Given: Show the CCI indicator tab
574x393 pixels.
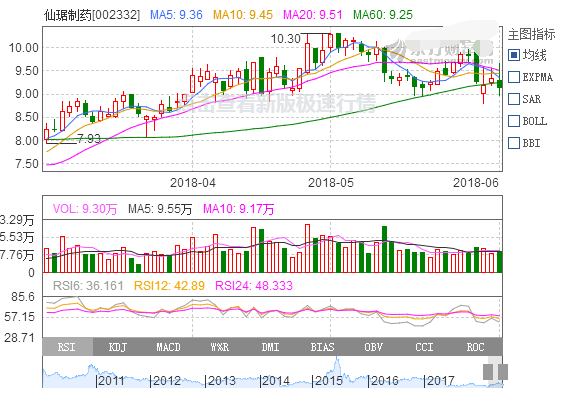Looking at the screenshot, I should click(x=424, y=347).
